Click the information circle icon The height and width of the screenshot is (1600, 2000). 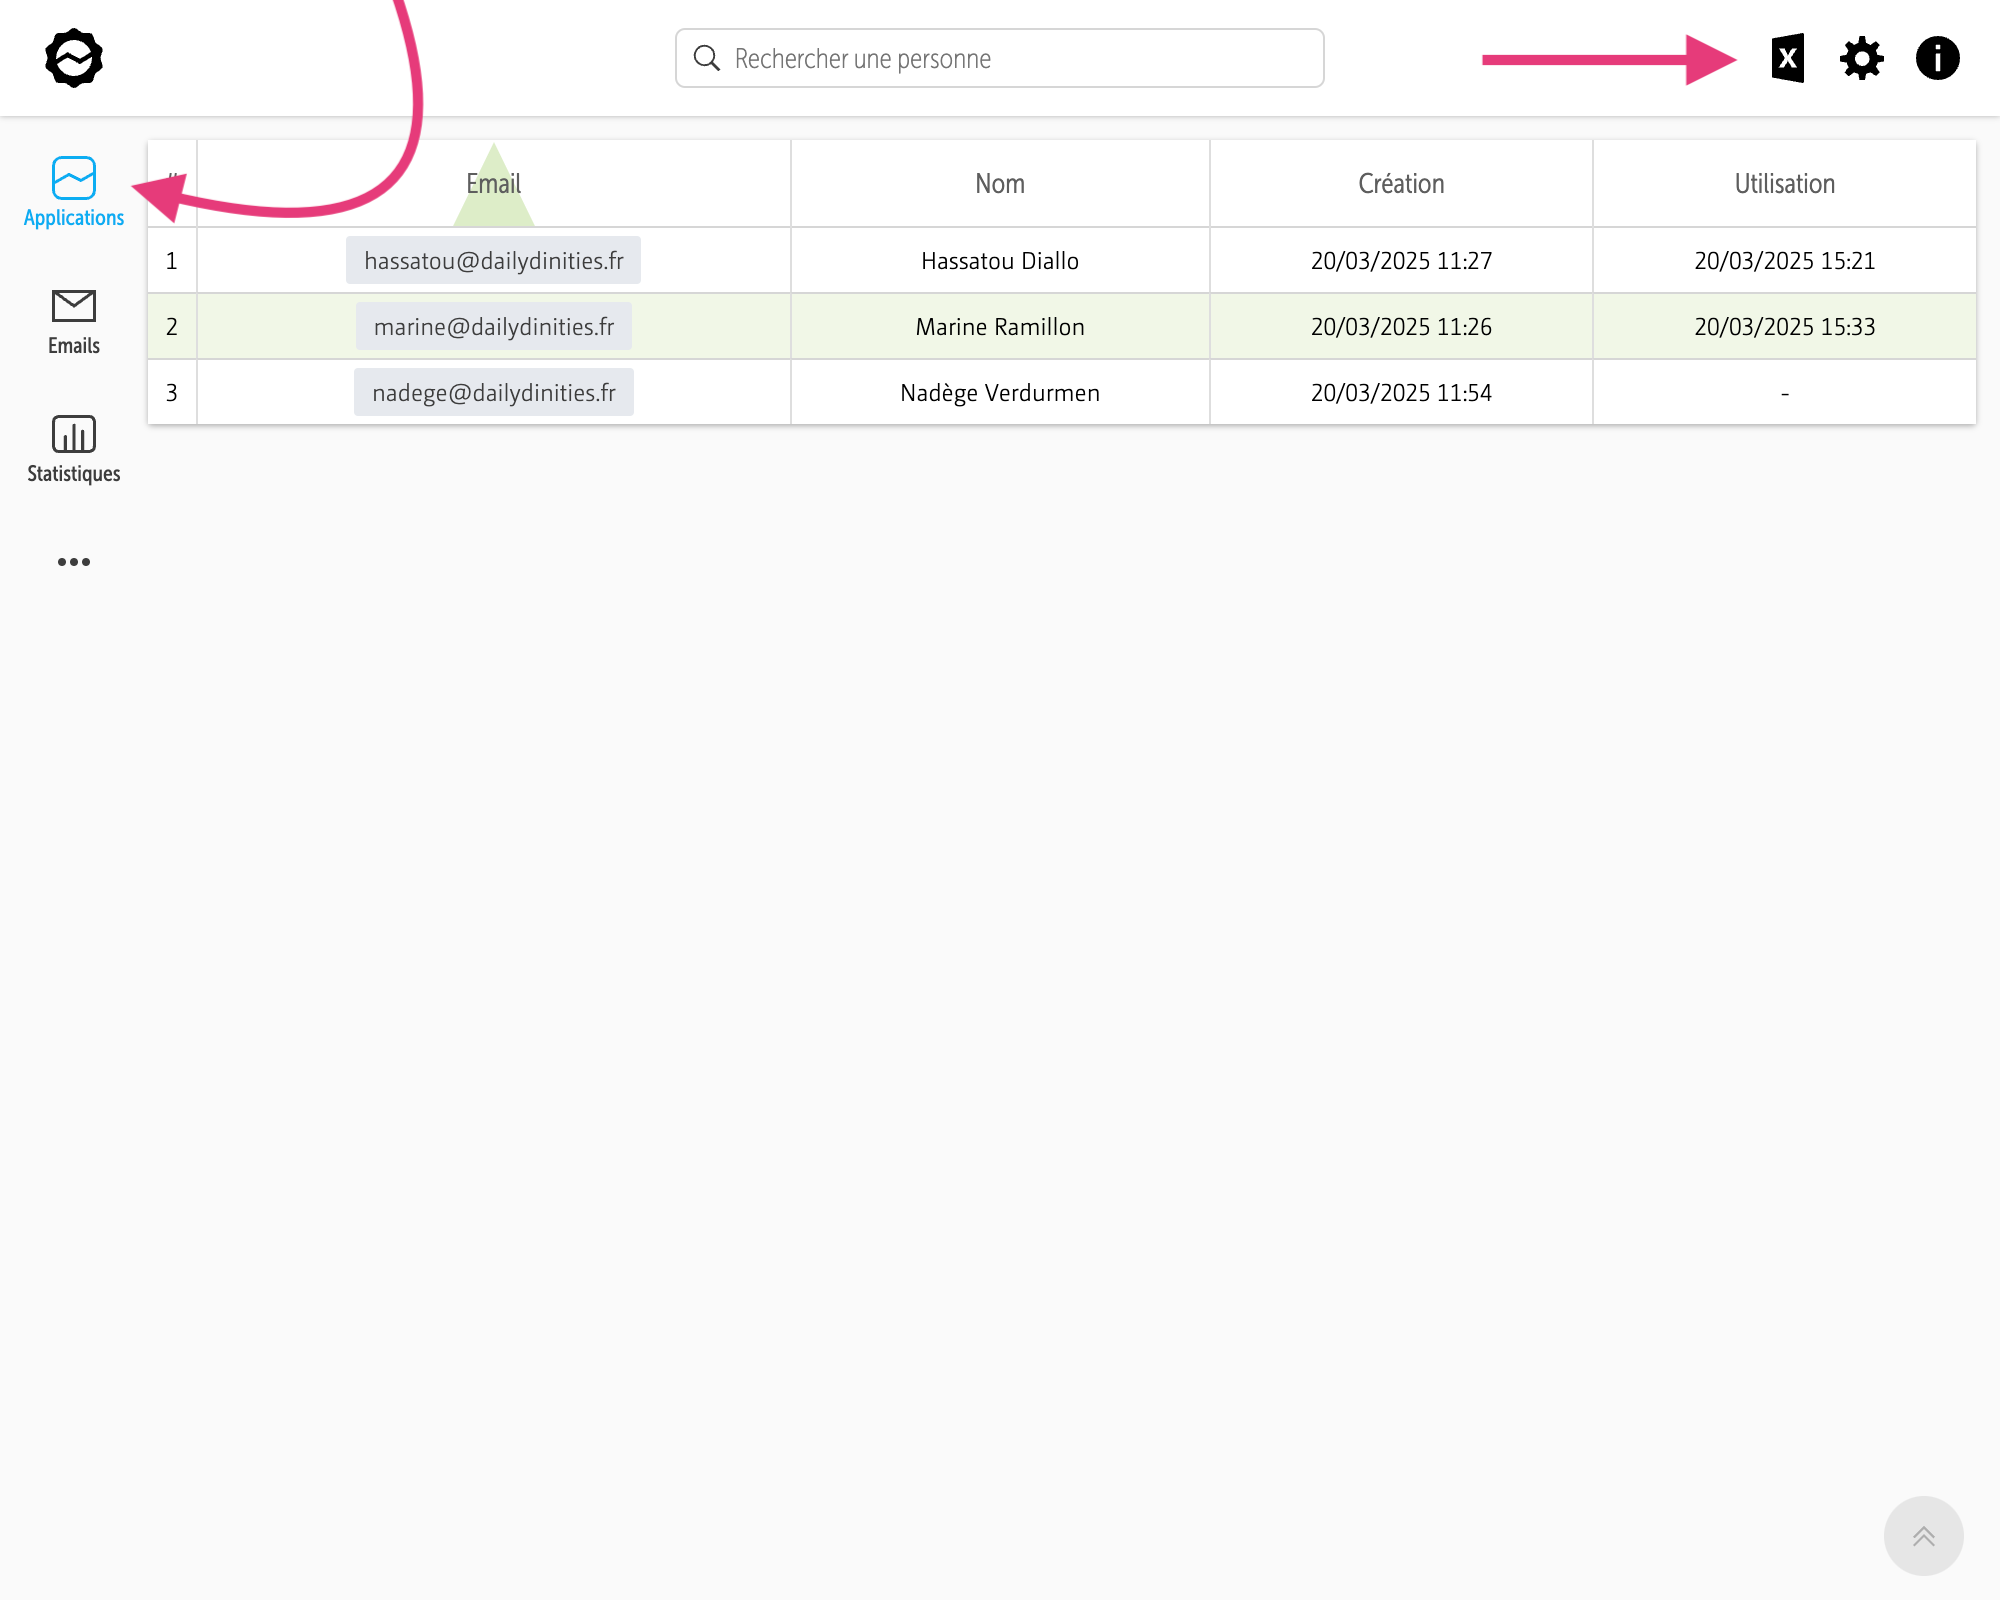coord(1937,58)
